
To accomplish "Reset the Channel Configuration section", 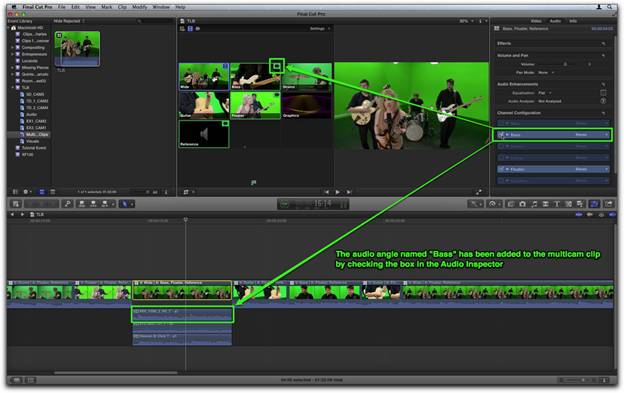I will [x=603, y=113].
